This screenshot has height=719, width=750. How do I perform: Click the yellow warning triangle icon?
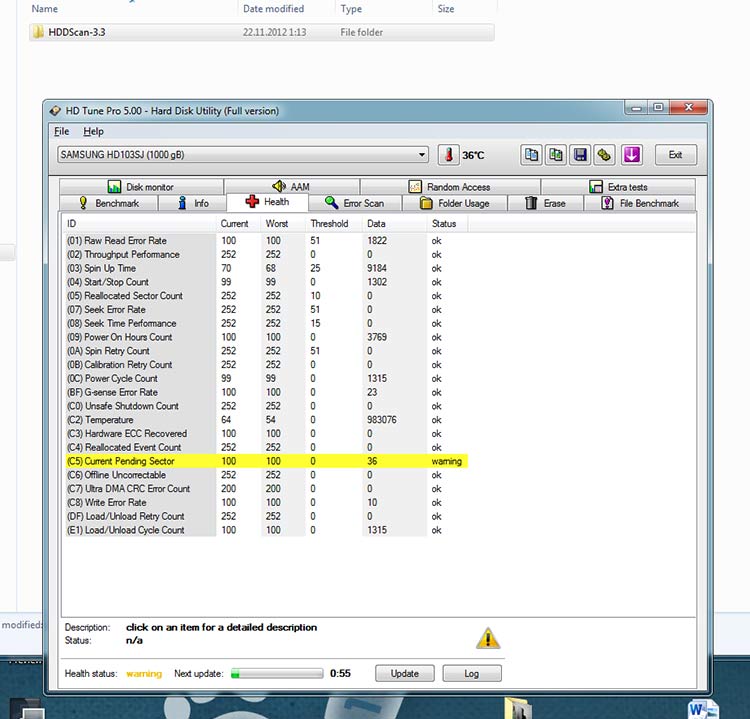point(488,638)
